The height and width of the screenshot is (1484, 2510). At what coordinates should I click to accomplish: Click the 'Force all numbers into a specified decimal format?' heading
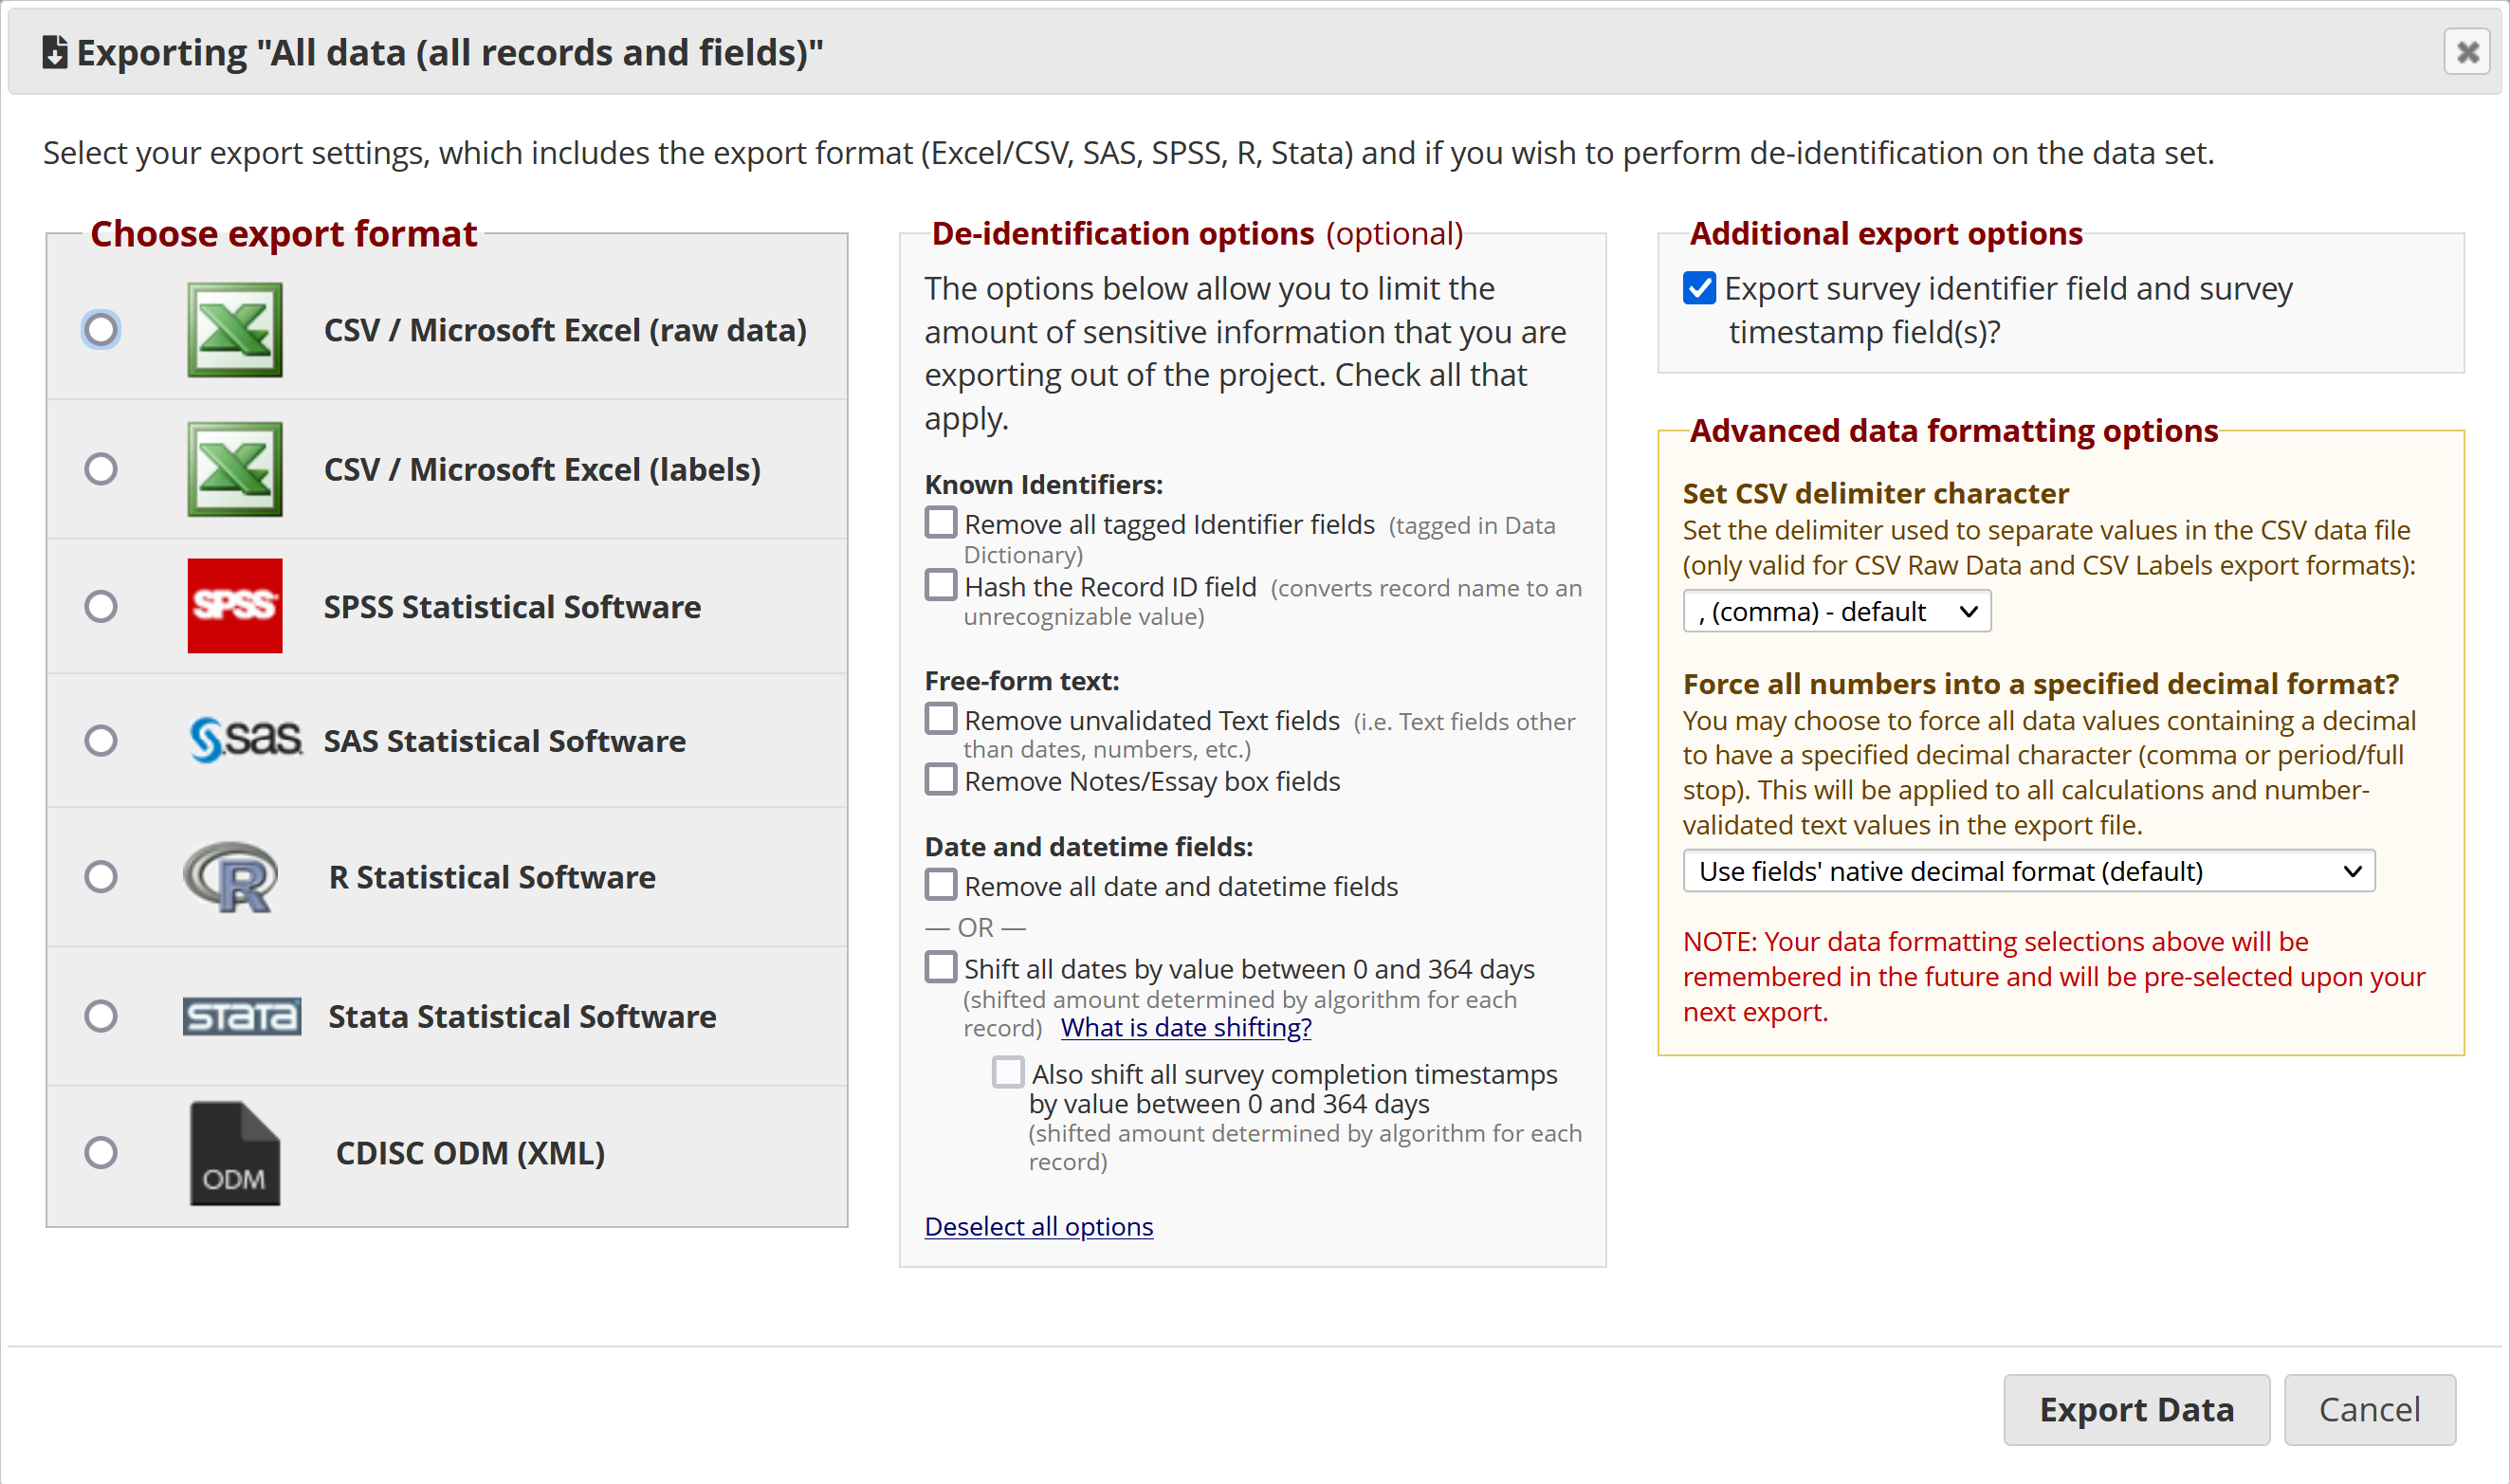(2040, 684)
